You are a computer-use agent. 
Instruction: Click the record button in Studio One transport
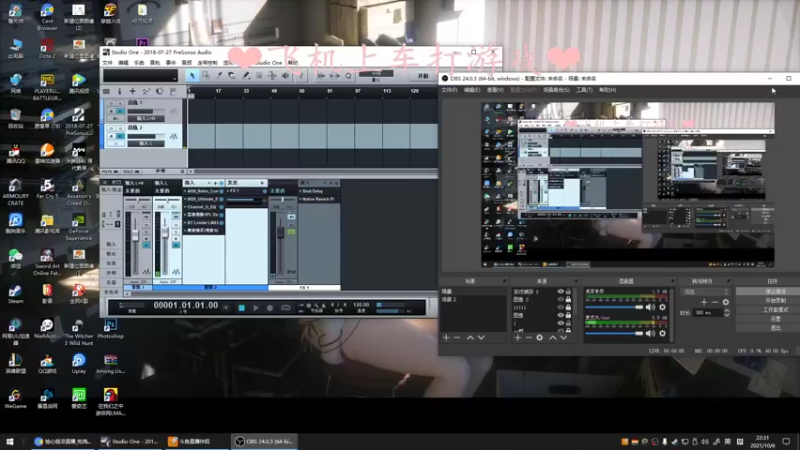(x=270, y=308)
